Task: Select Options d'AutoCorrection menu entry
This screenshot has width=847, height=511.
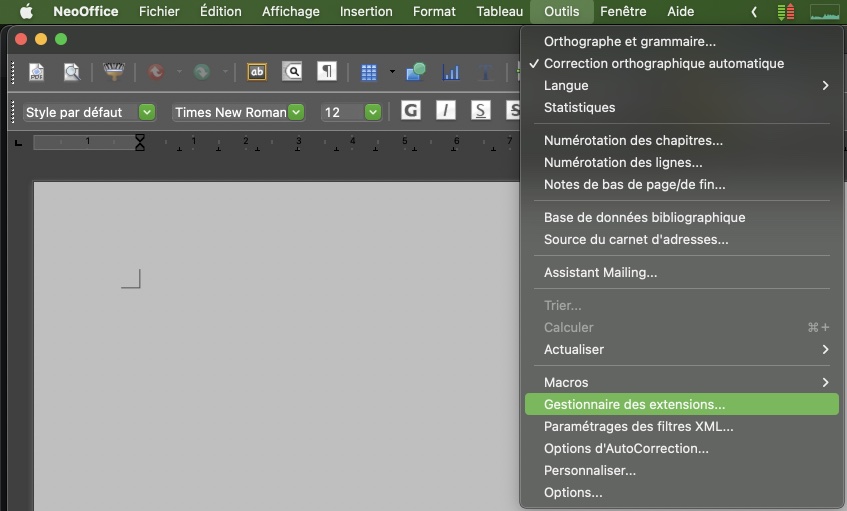Action: coord(626,448)
